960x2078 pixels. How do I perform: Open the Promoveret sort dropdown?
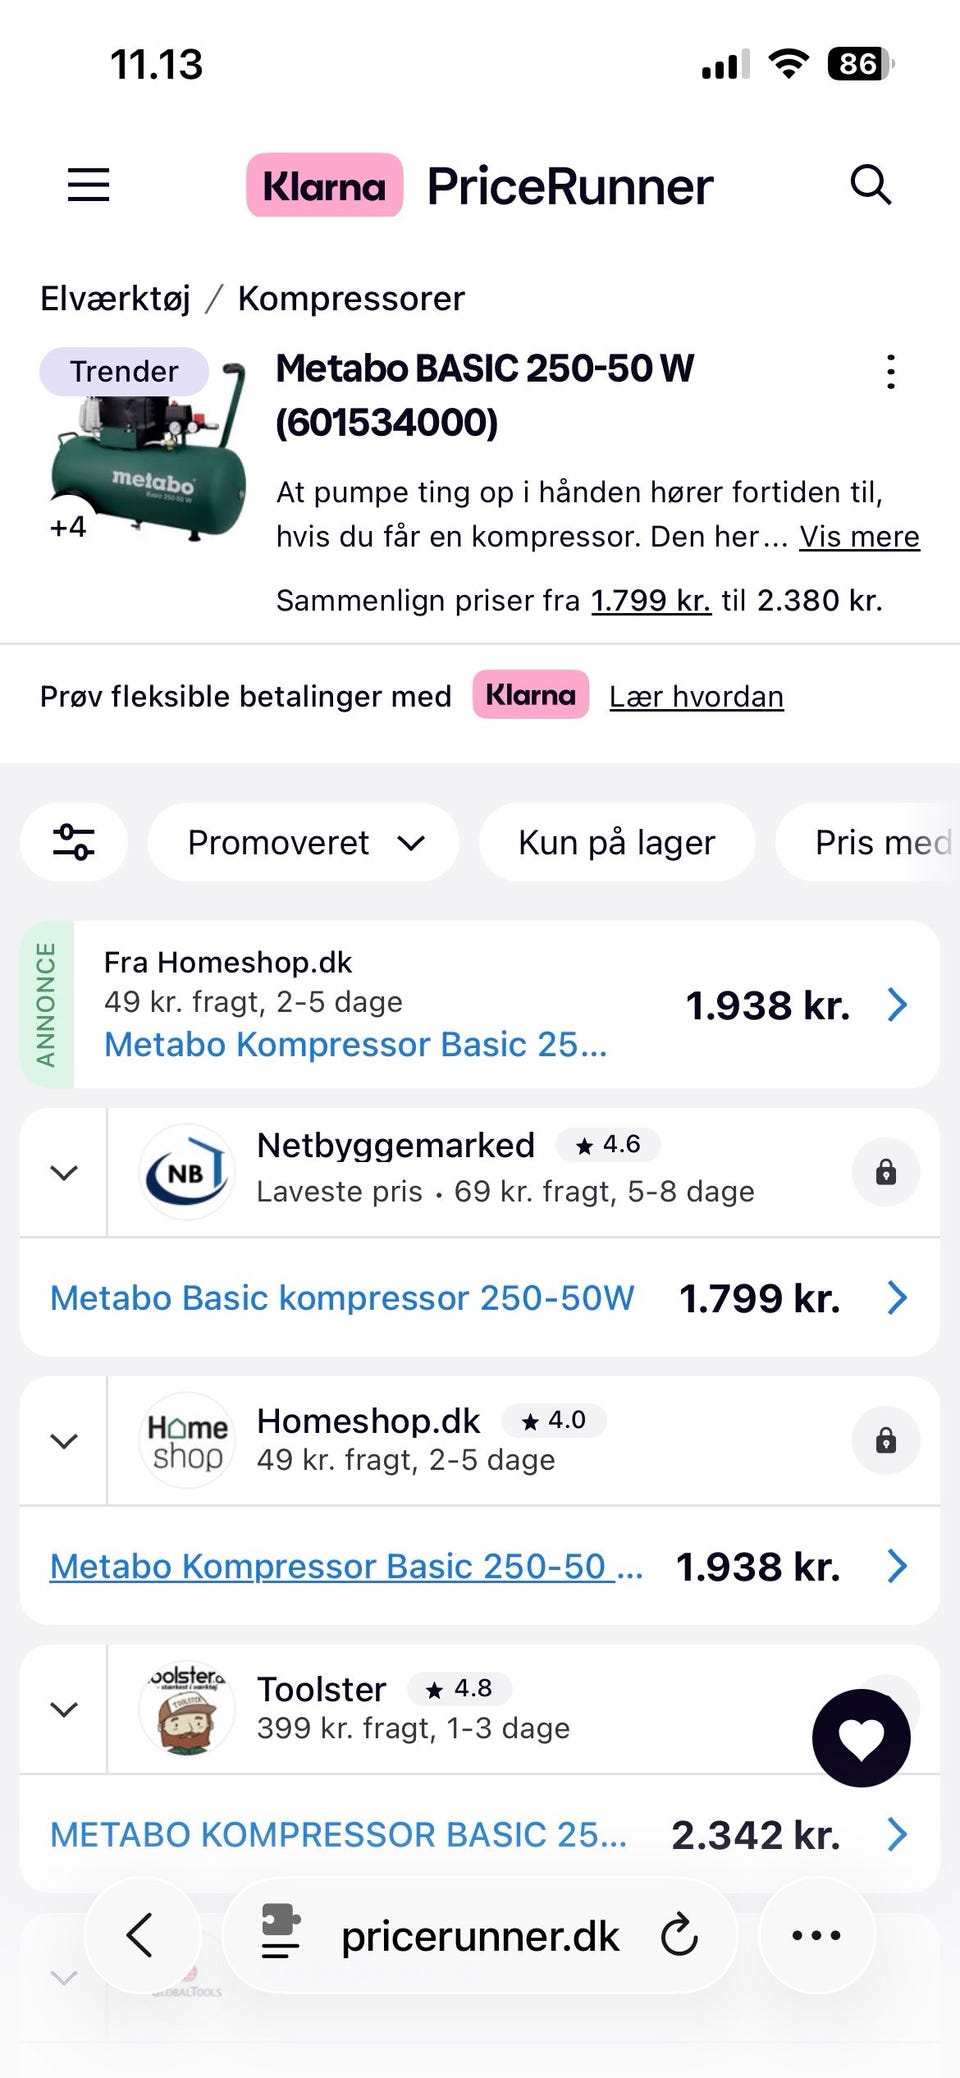pos(304,842)
